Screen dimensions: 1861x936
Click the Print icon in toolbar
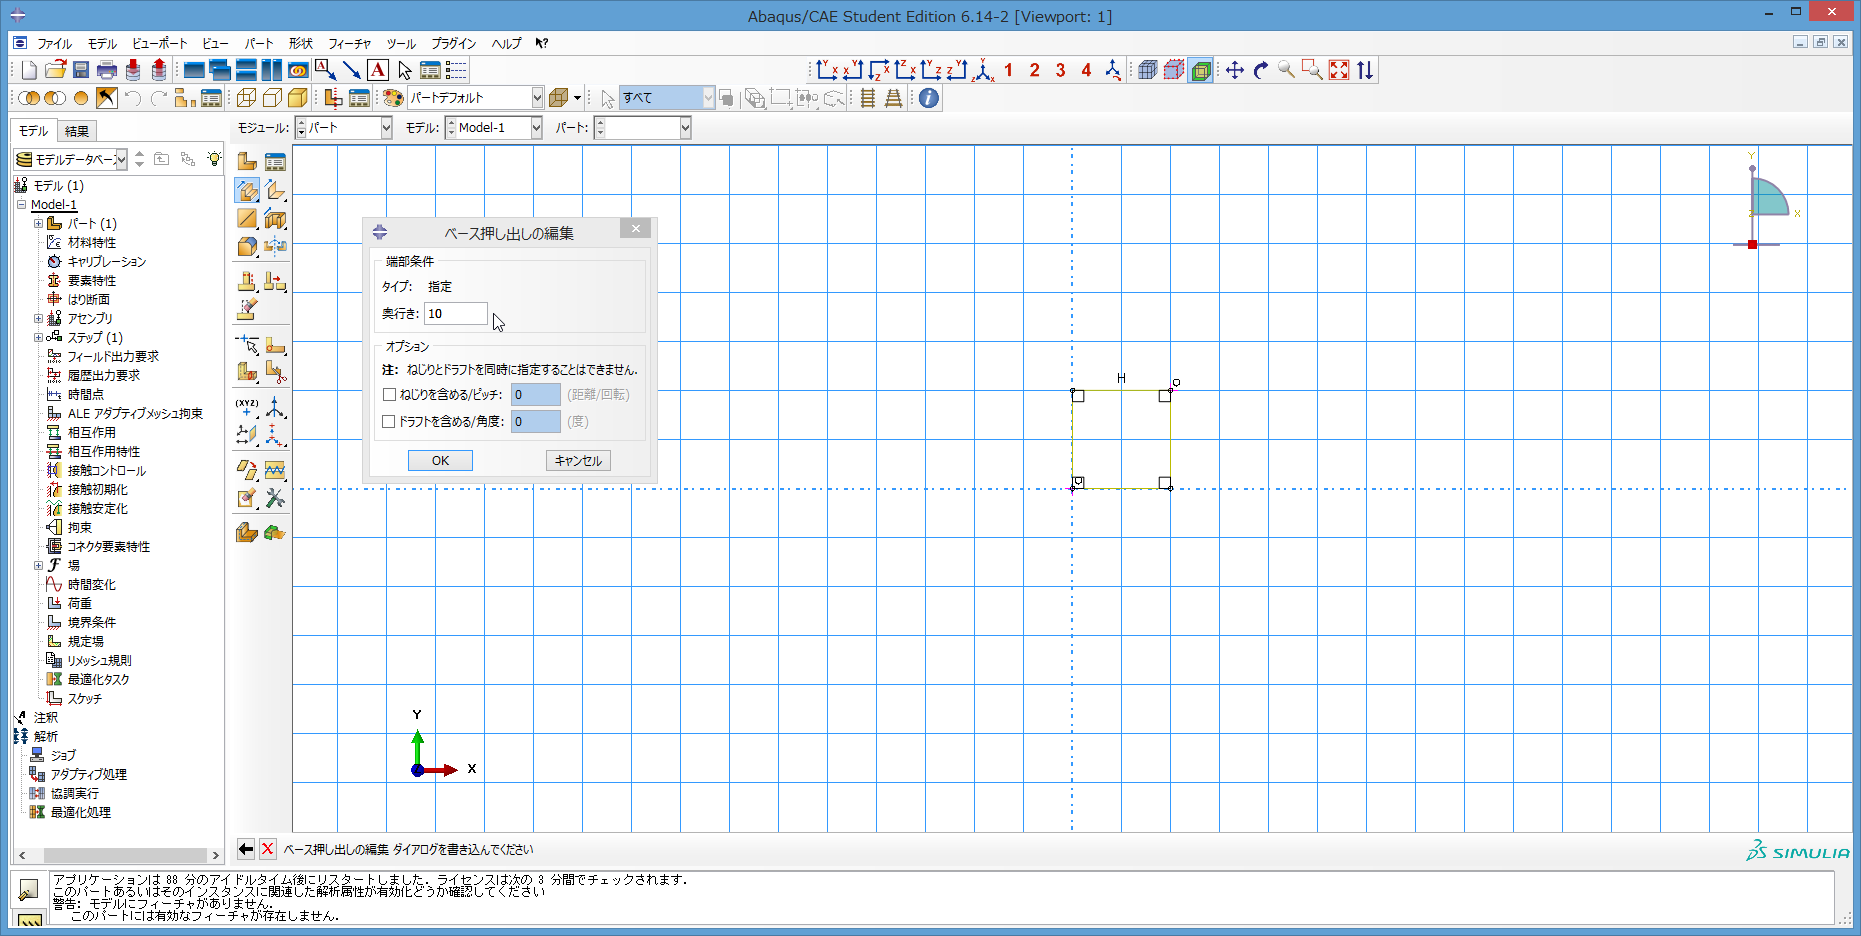(107, 70)
